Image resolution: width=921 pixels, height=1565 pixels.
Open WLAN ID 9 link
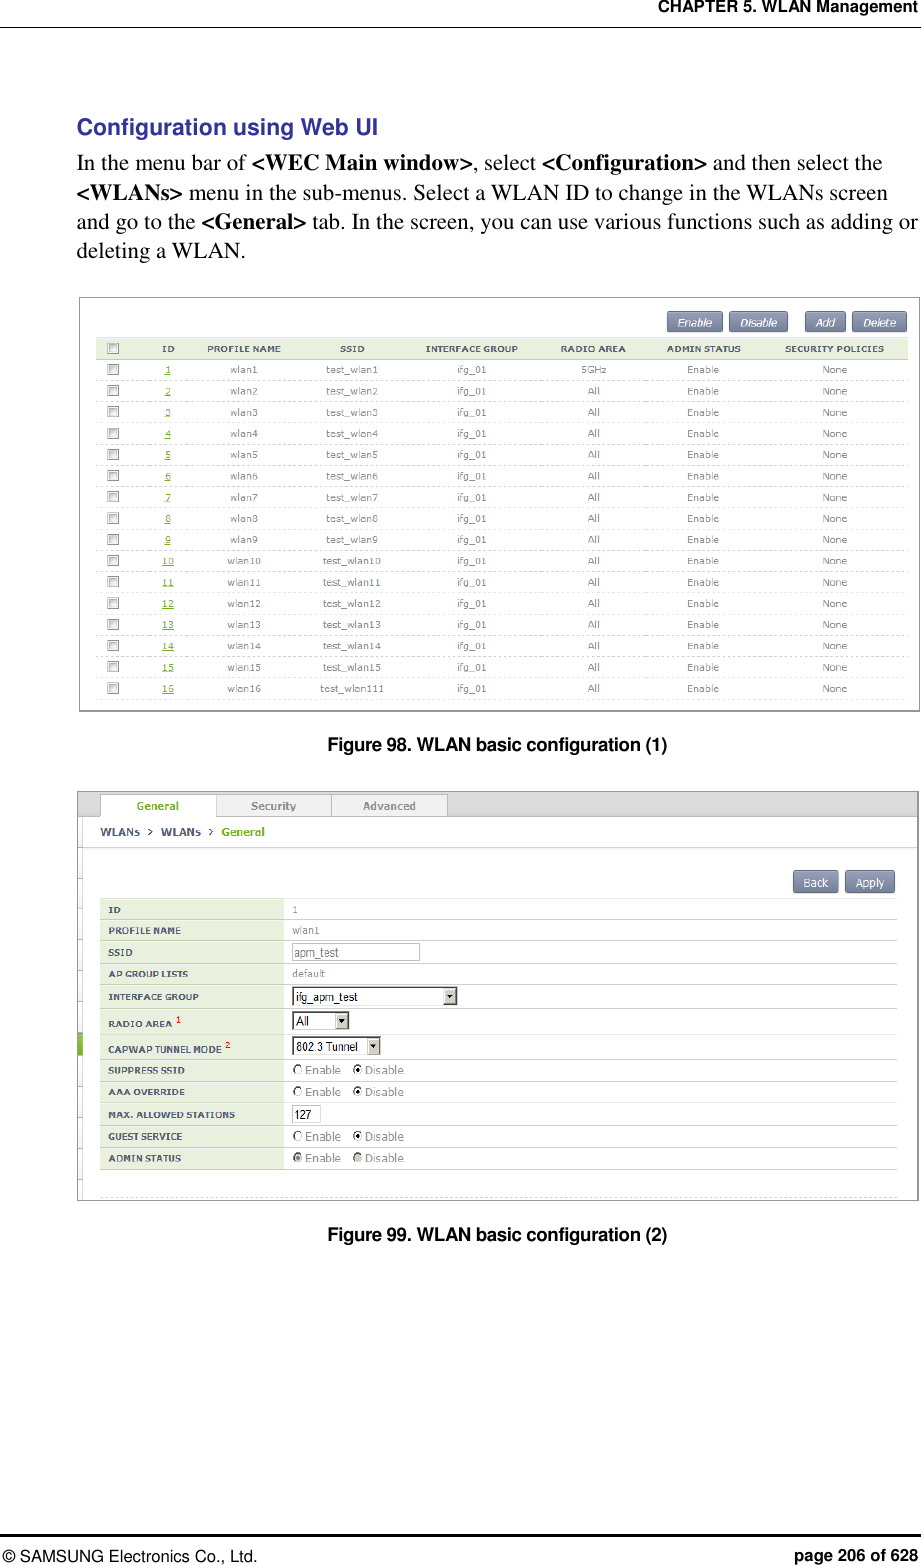168,540
